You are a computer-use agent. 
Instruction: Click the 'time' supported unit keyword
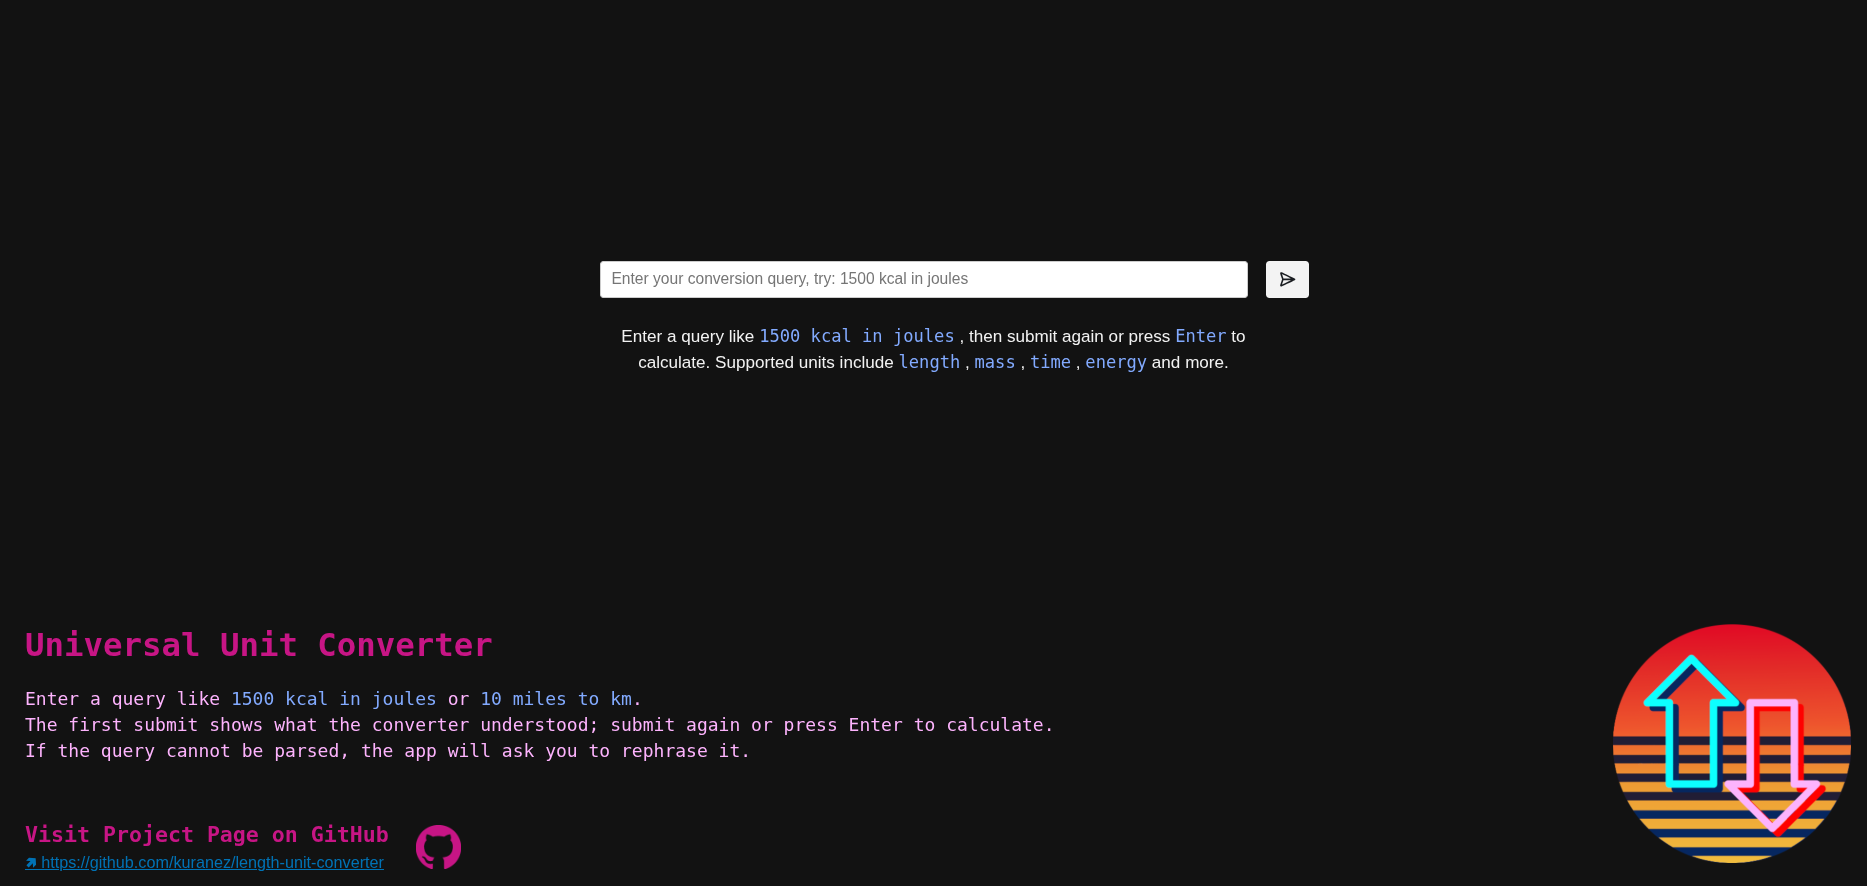1050,362
